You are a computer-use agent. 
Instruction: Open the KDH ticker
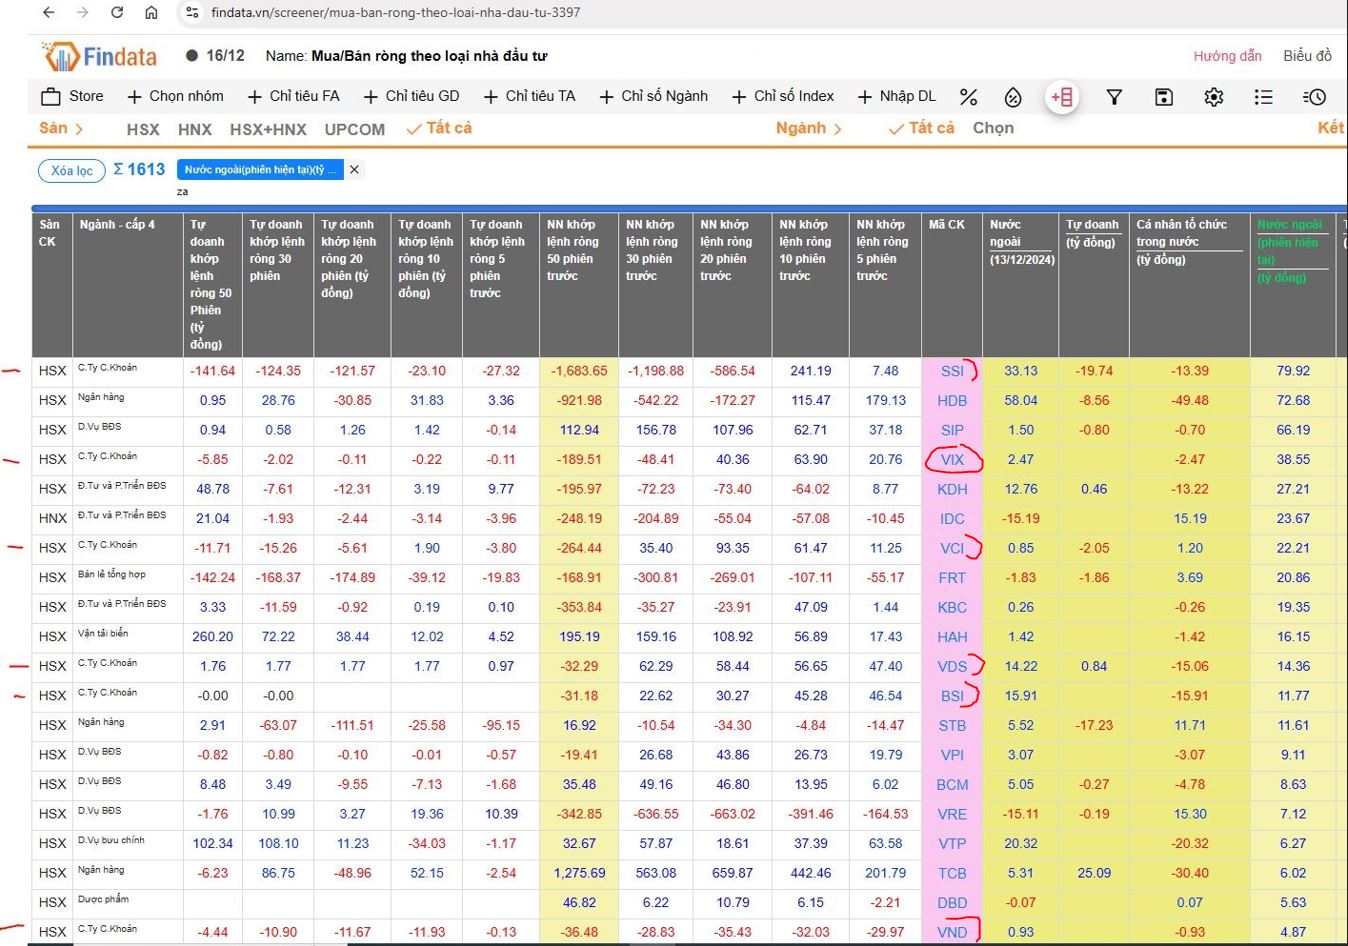pyautogui.click(x=952, y=489)
